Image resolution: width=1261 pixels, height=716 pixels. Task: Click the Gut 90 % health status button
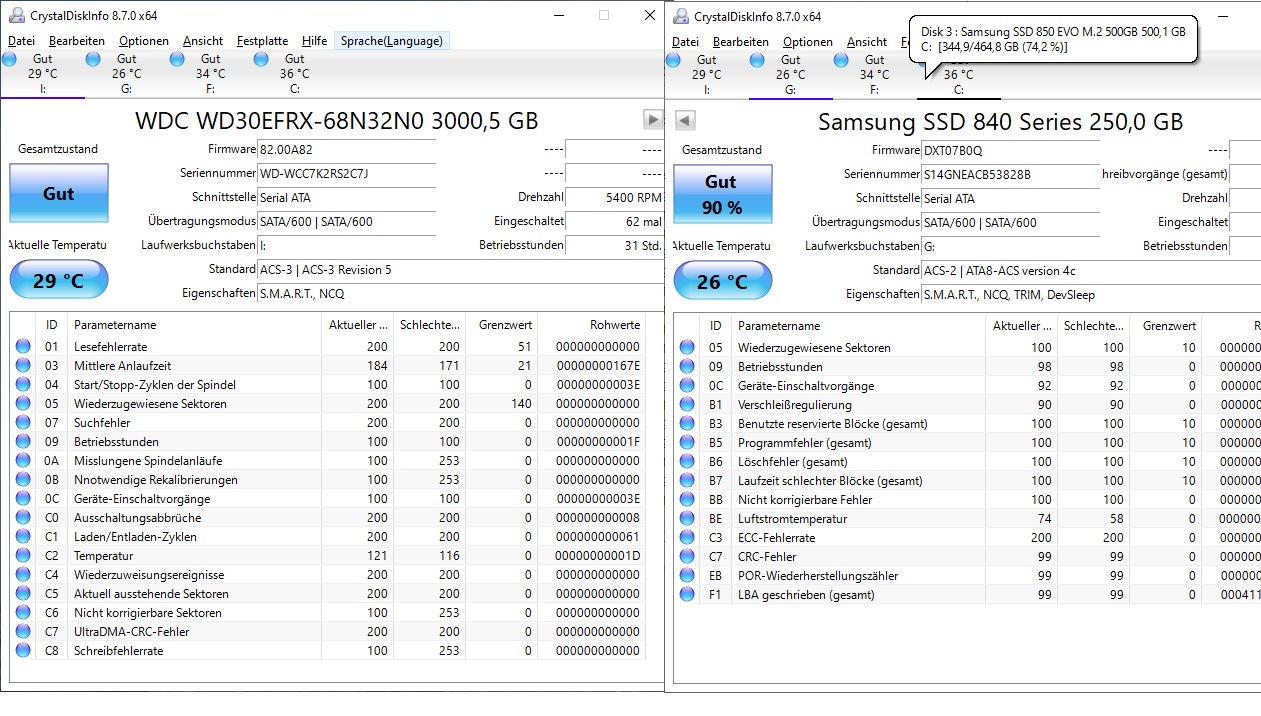pos(722,194)
